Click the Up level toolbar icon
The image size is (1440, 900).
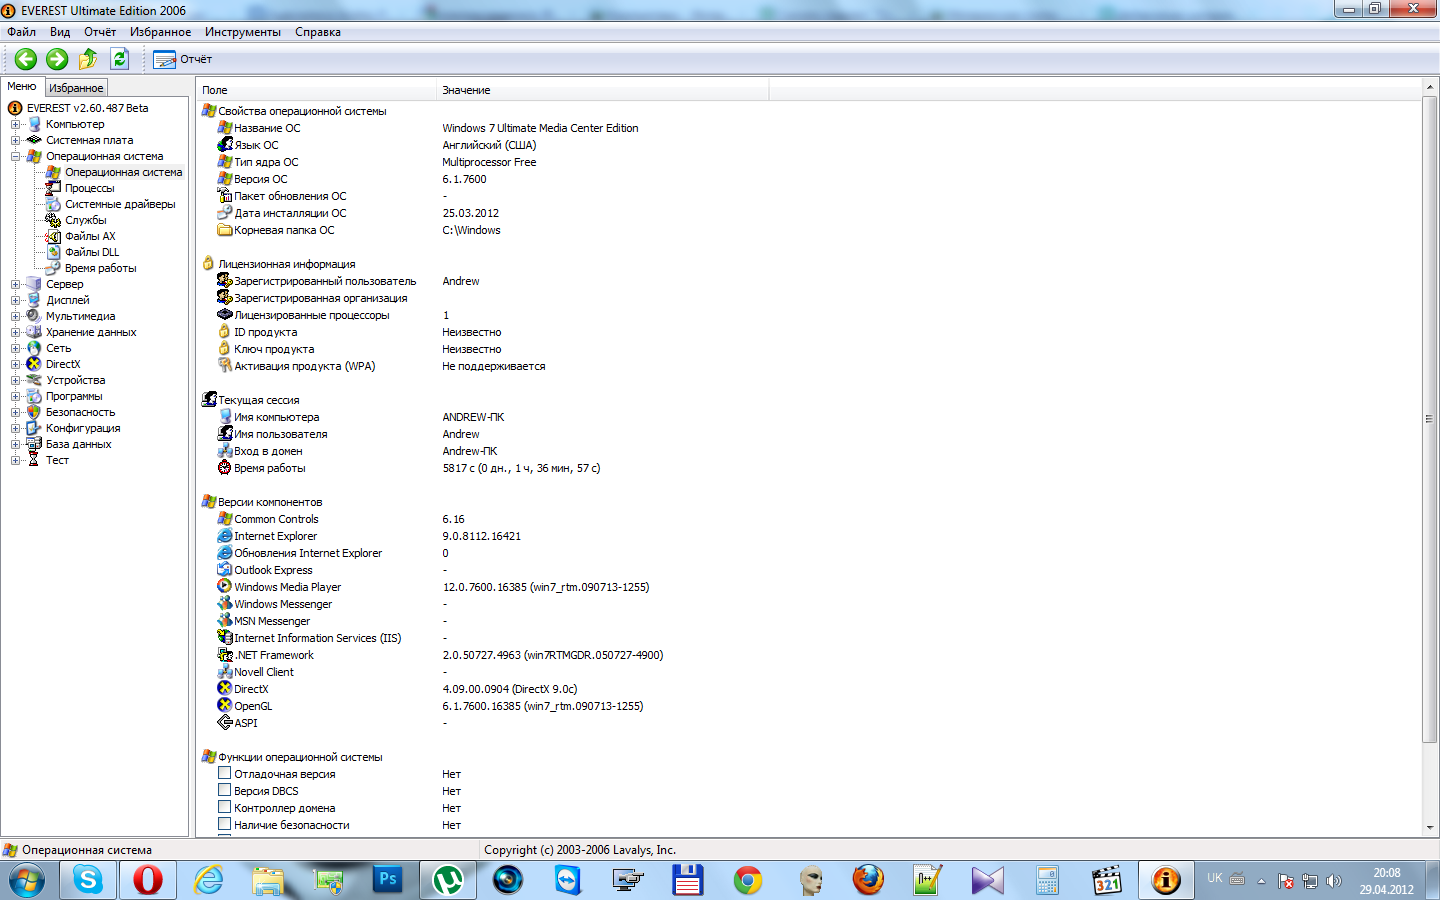[x=88, y=59]
